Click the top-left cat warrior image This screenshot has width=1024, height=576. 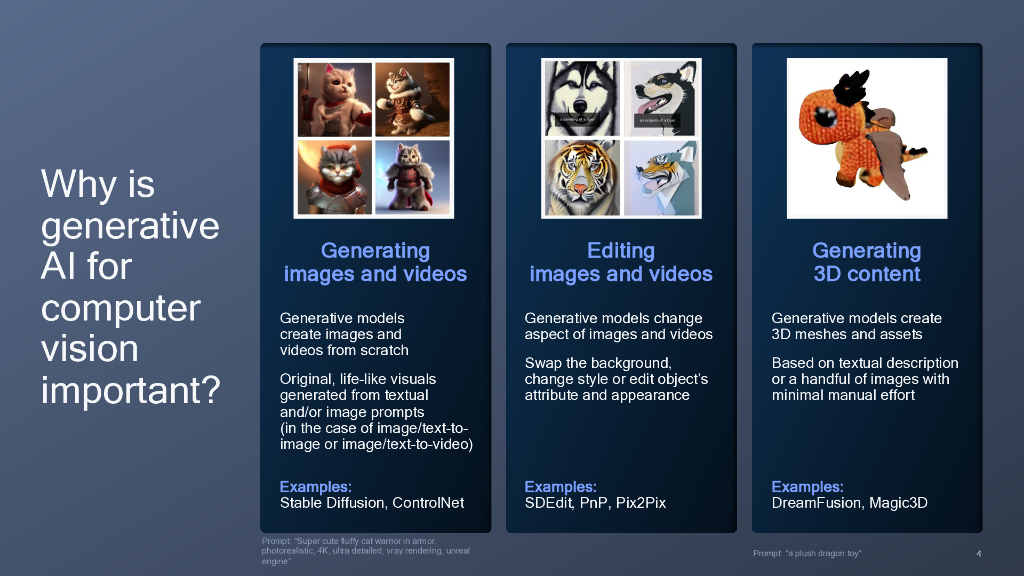(x=335, y=99)
